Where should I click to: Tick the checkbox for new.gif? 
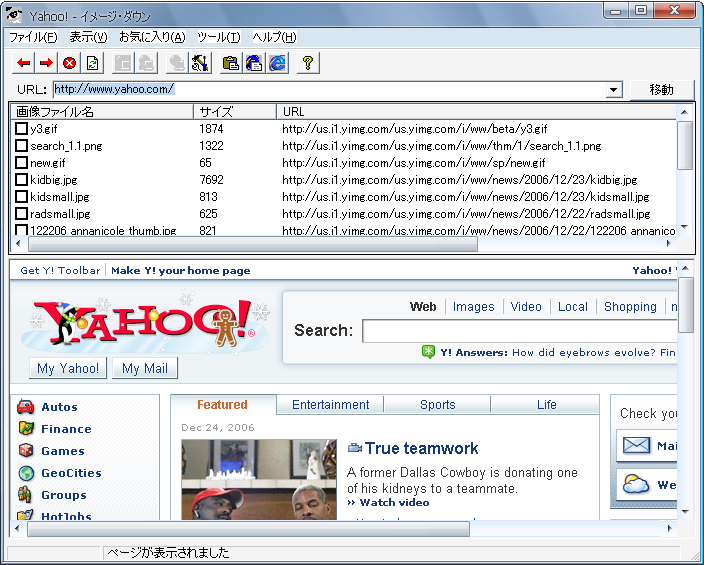pyautogui.click(x=21, y=163)
